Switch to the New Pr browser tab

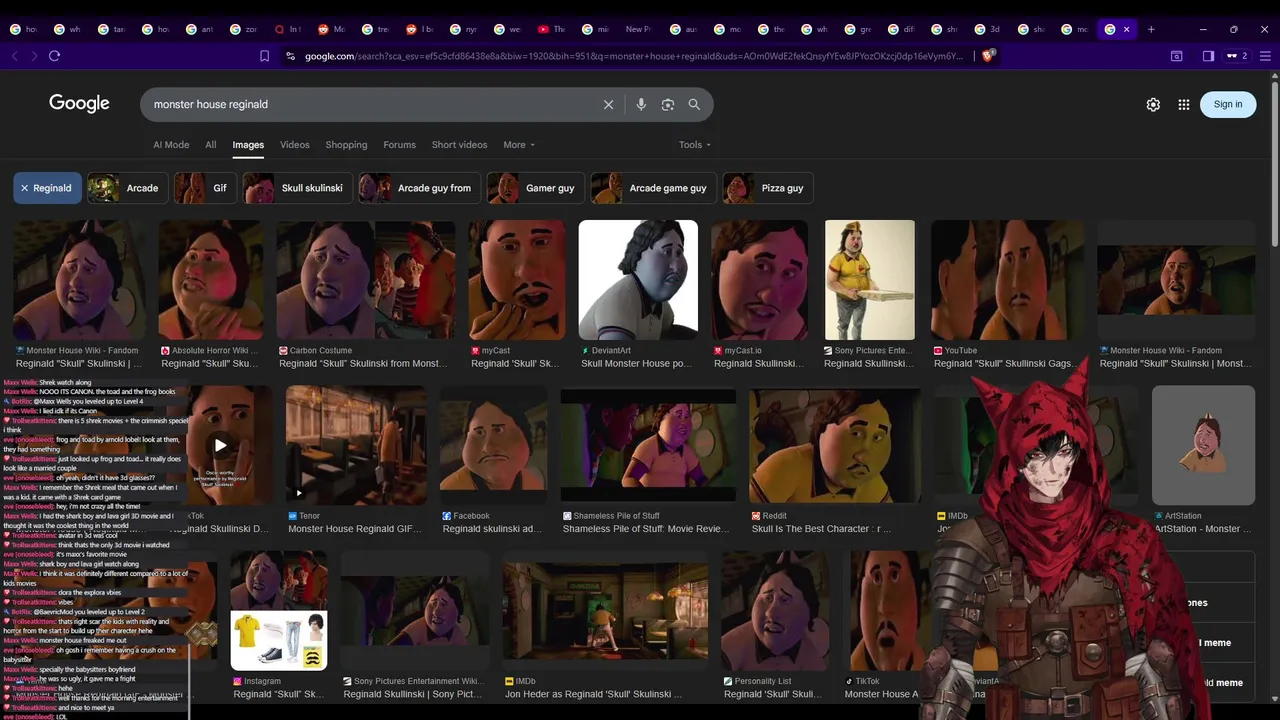636,29
